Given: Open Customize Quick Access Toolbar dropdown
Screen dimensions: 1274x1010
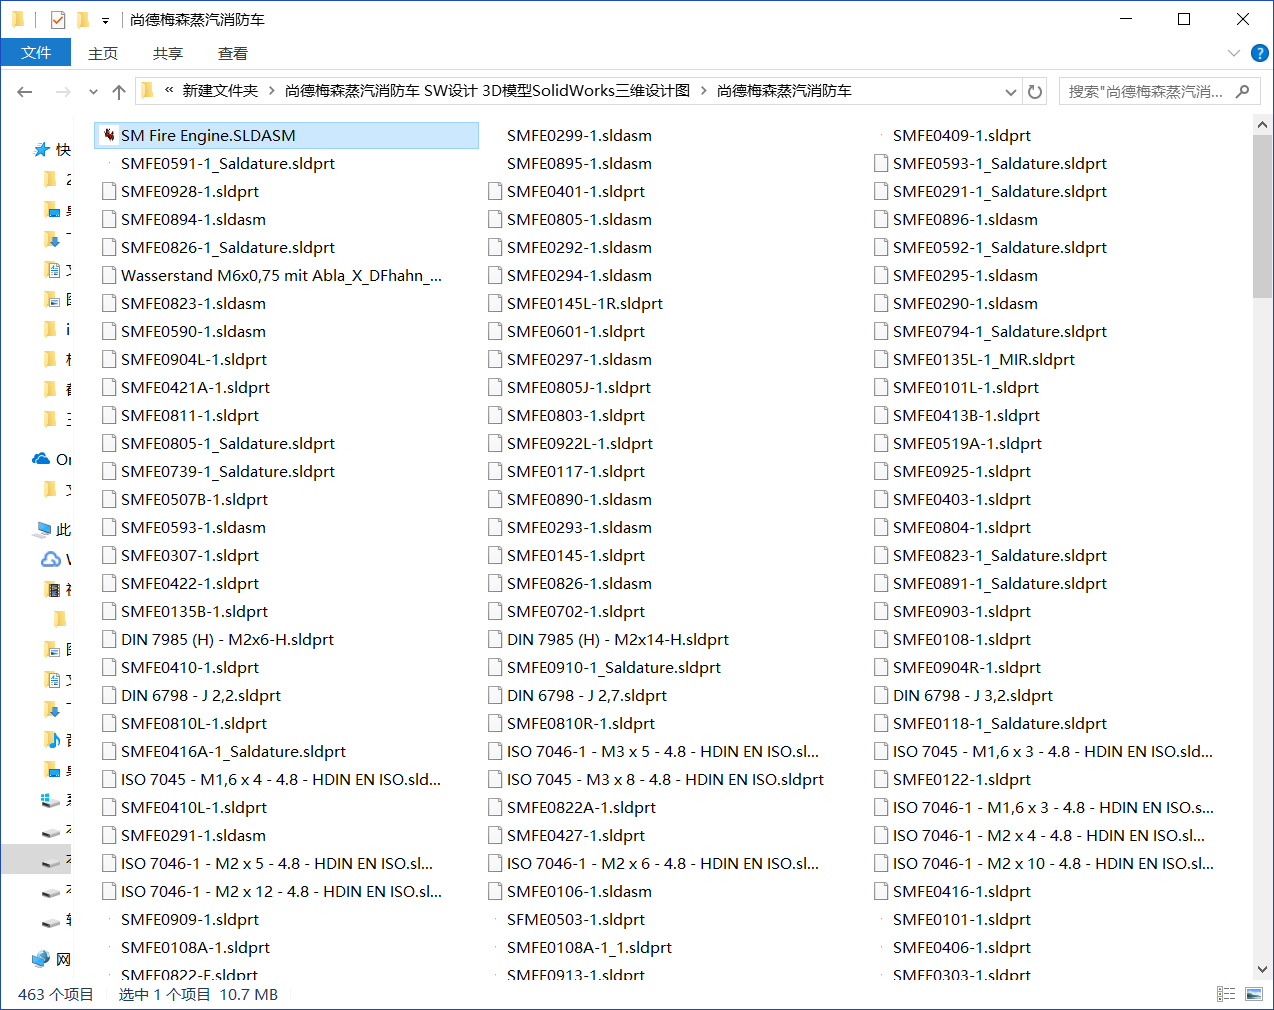Looking at the screenshot, I should click(105, 20).
